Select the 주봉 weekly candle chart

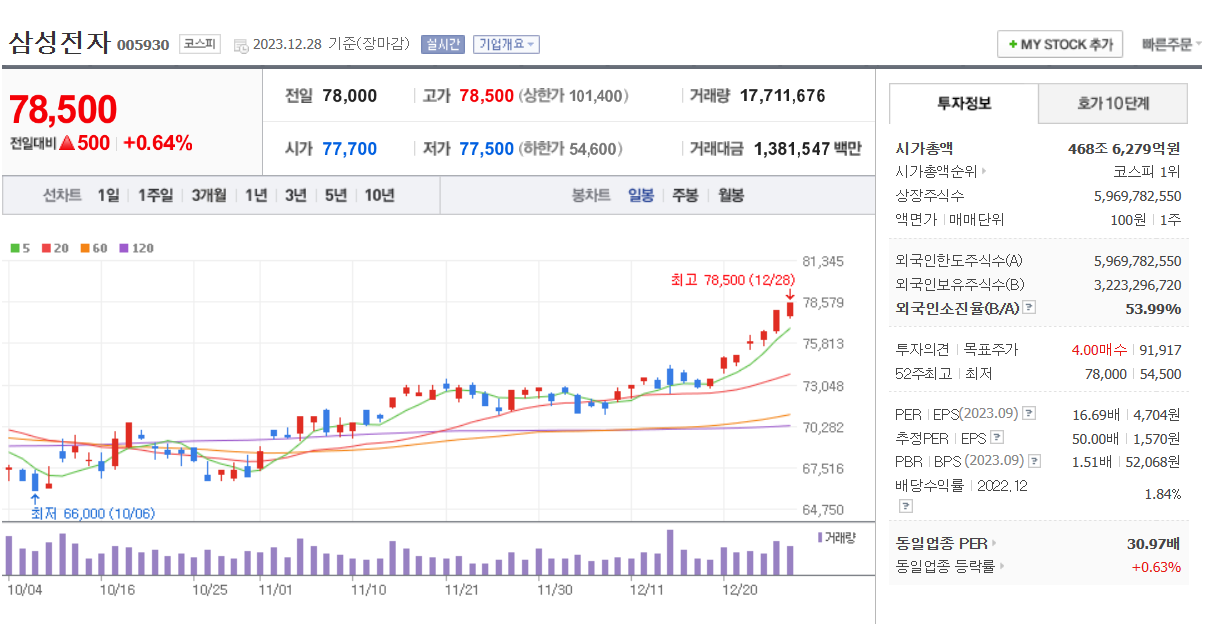685,195
